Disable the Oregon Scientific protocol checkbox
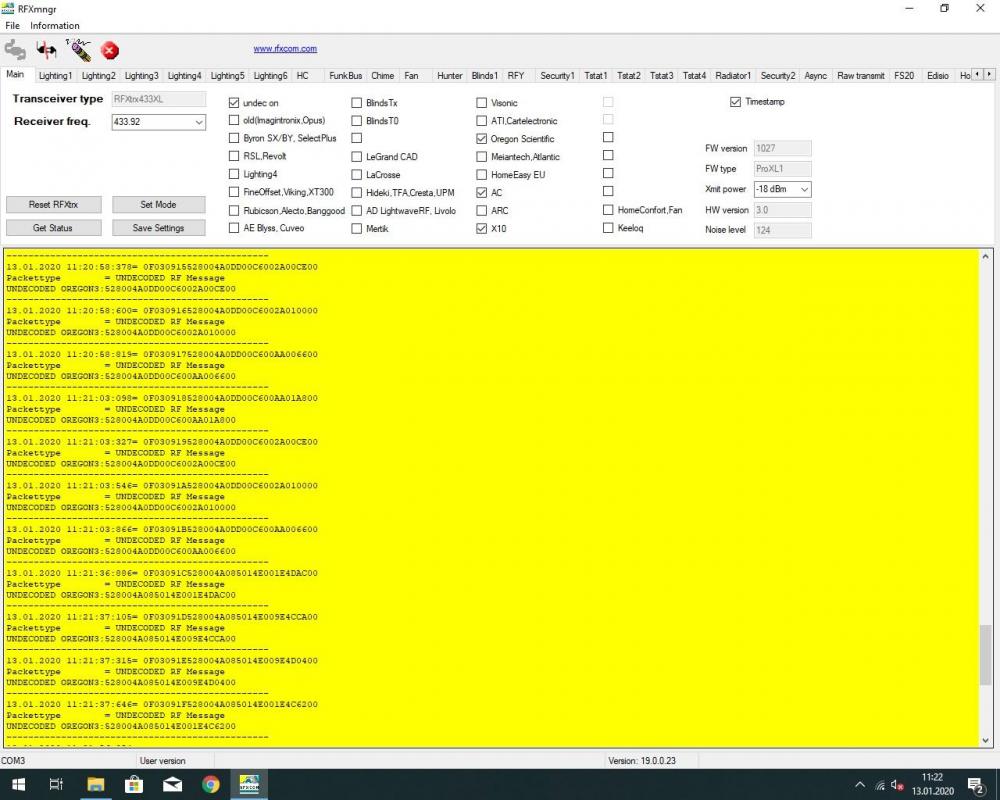The image size is (1000, 800). click(482, 139)
